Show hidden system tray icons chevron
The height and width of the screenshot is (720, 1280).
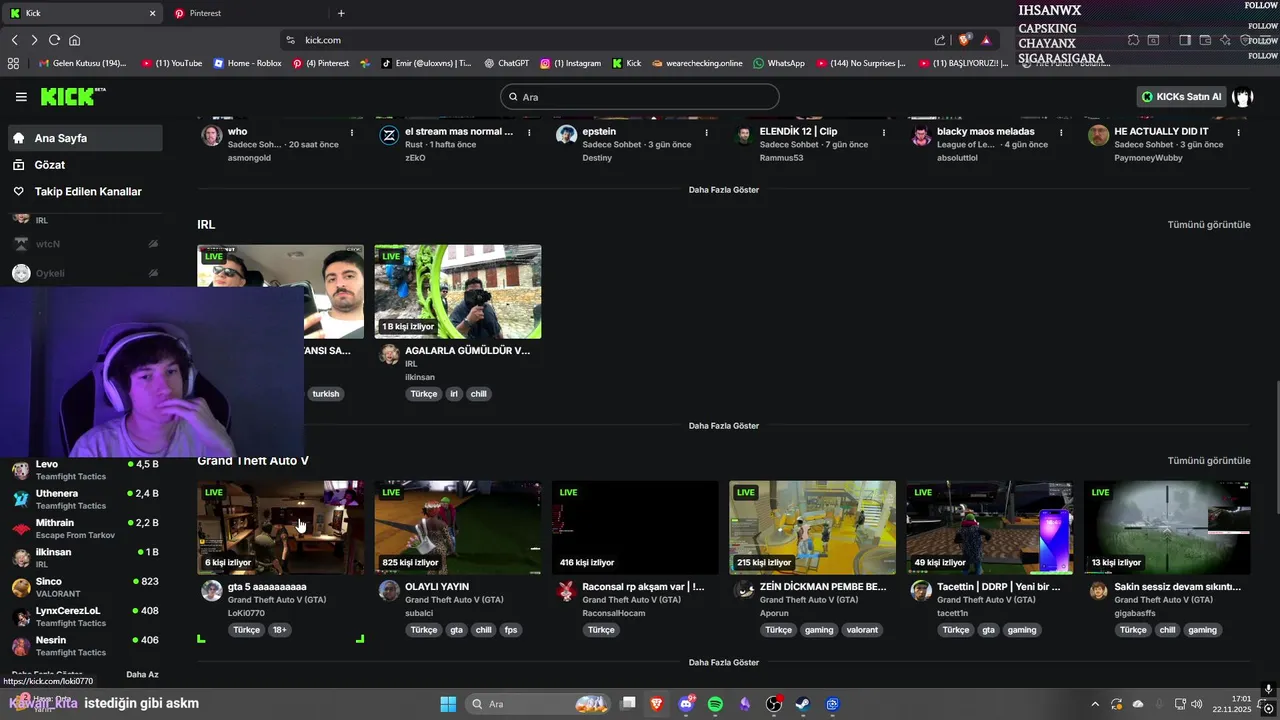tap(1095, 704)
